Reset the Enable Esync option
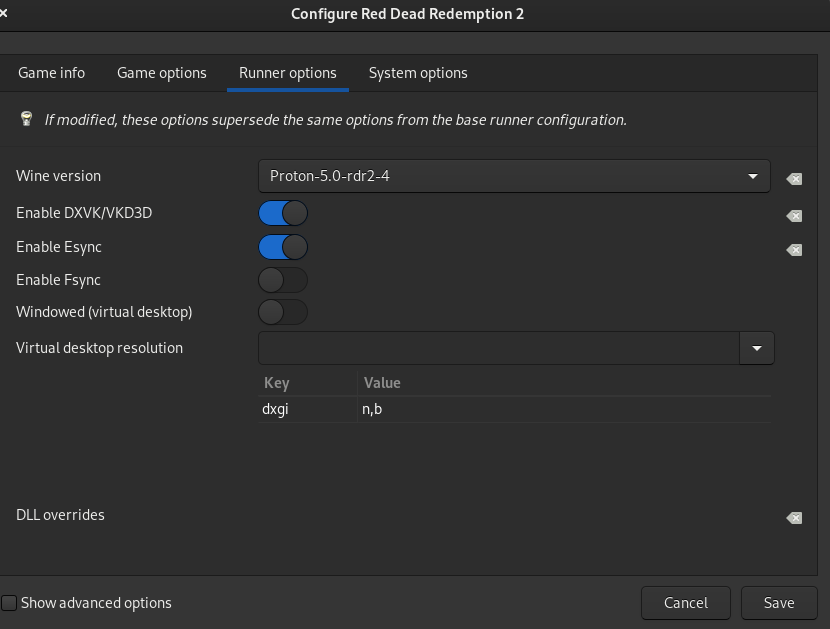The height and width of the screenshot is (629, 830). [x=794, y=249]
